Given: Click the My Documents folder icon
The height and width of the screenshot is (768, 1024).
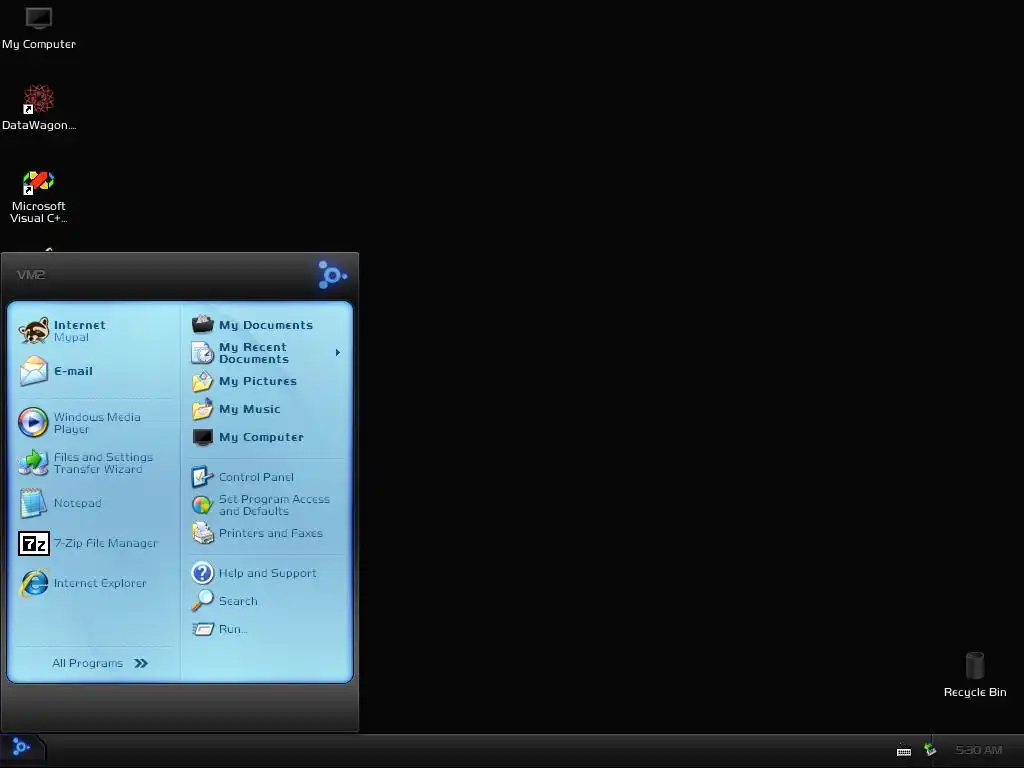Looking at the screenshot, I should click(202, 324).
